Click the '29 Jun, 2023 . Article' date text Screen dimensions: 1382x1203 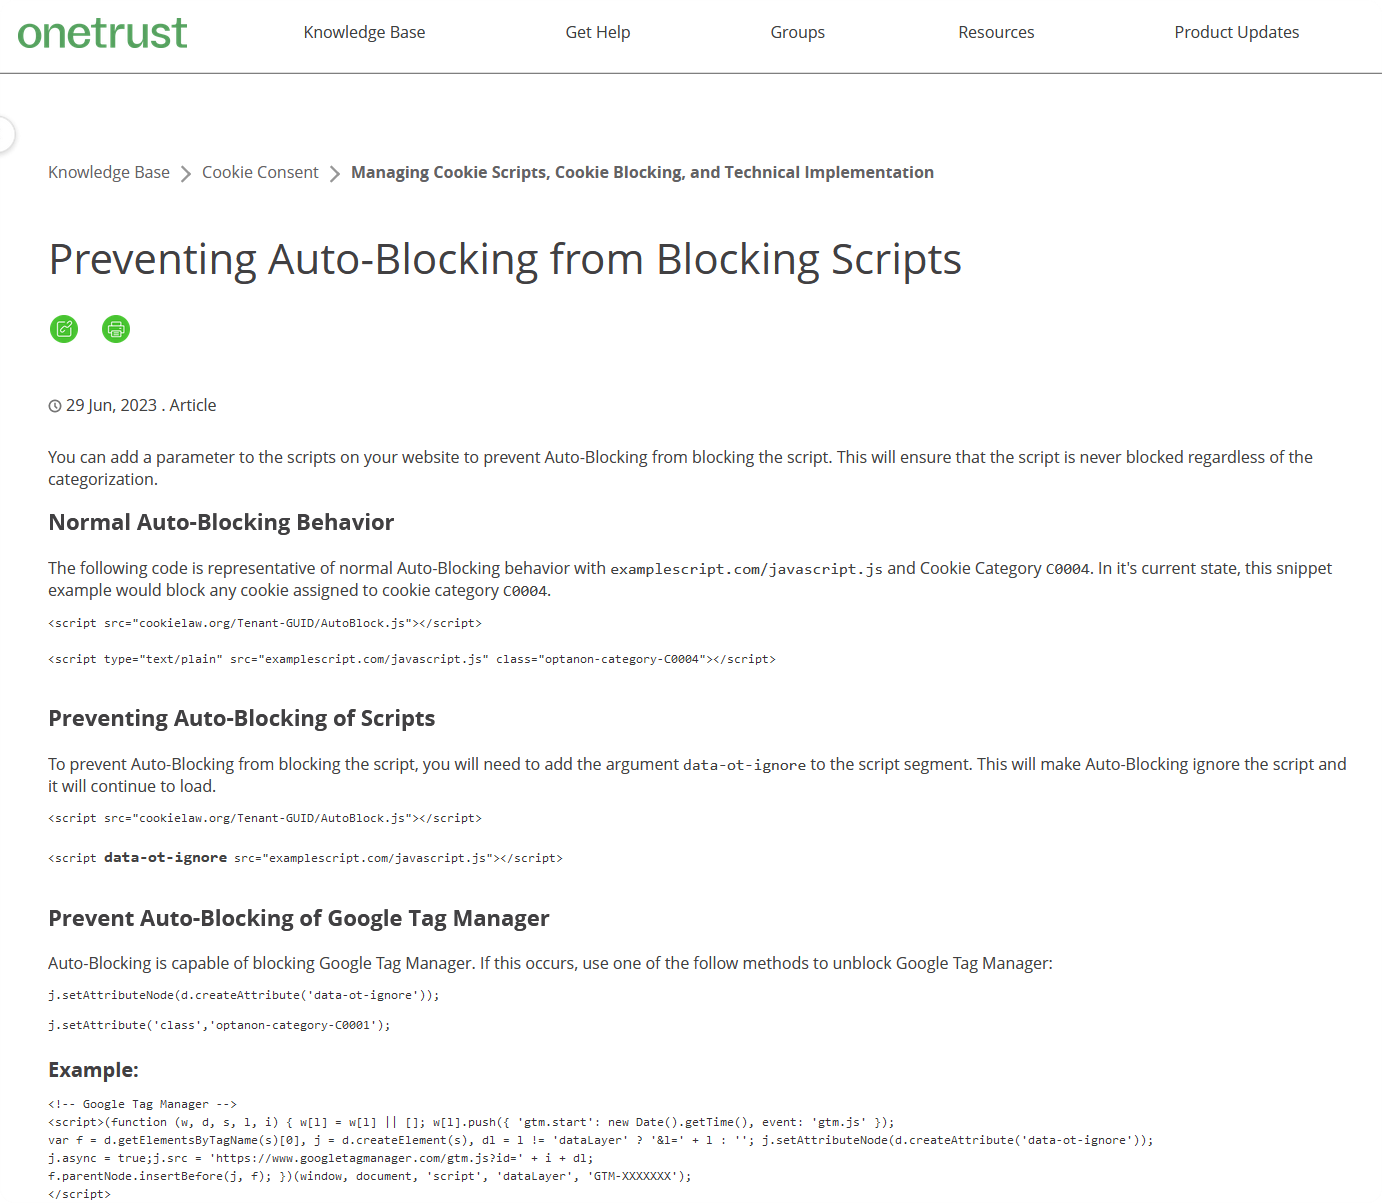[141, 405]
